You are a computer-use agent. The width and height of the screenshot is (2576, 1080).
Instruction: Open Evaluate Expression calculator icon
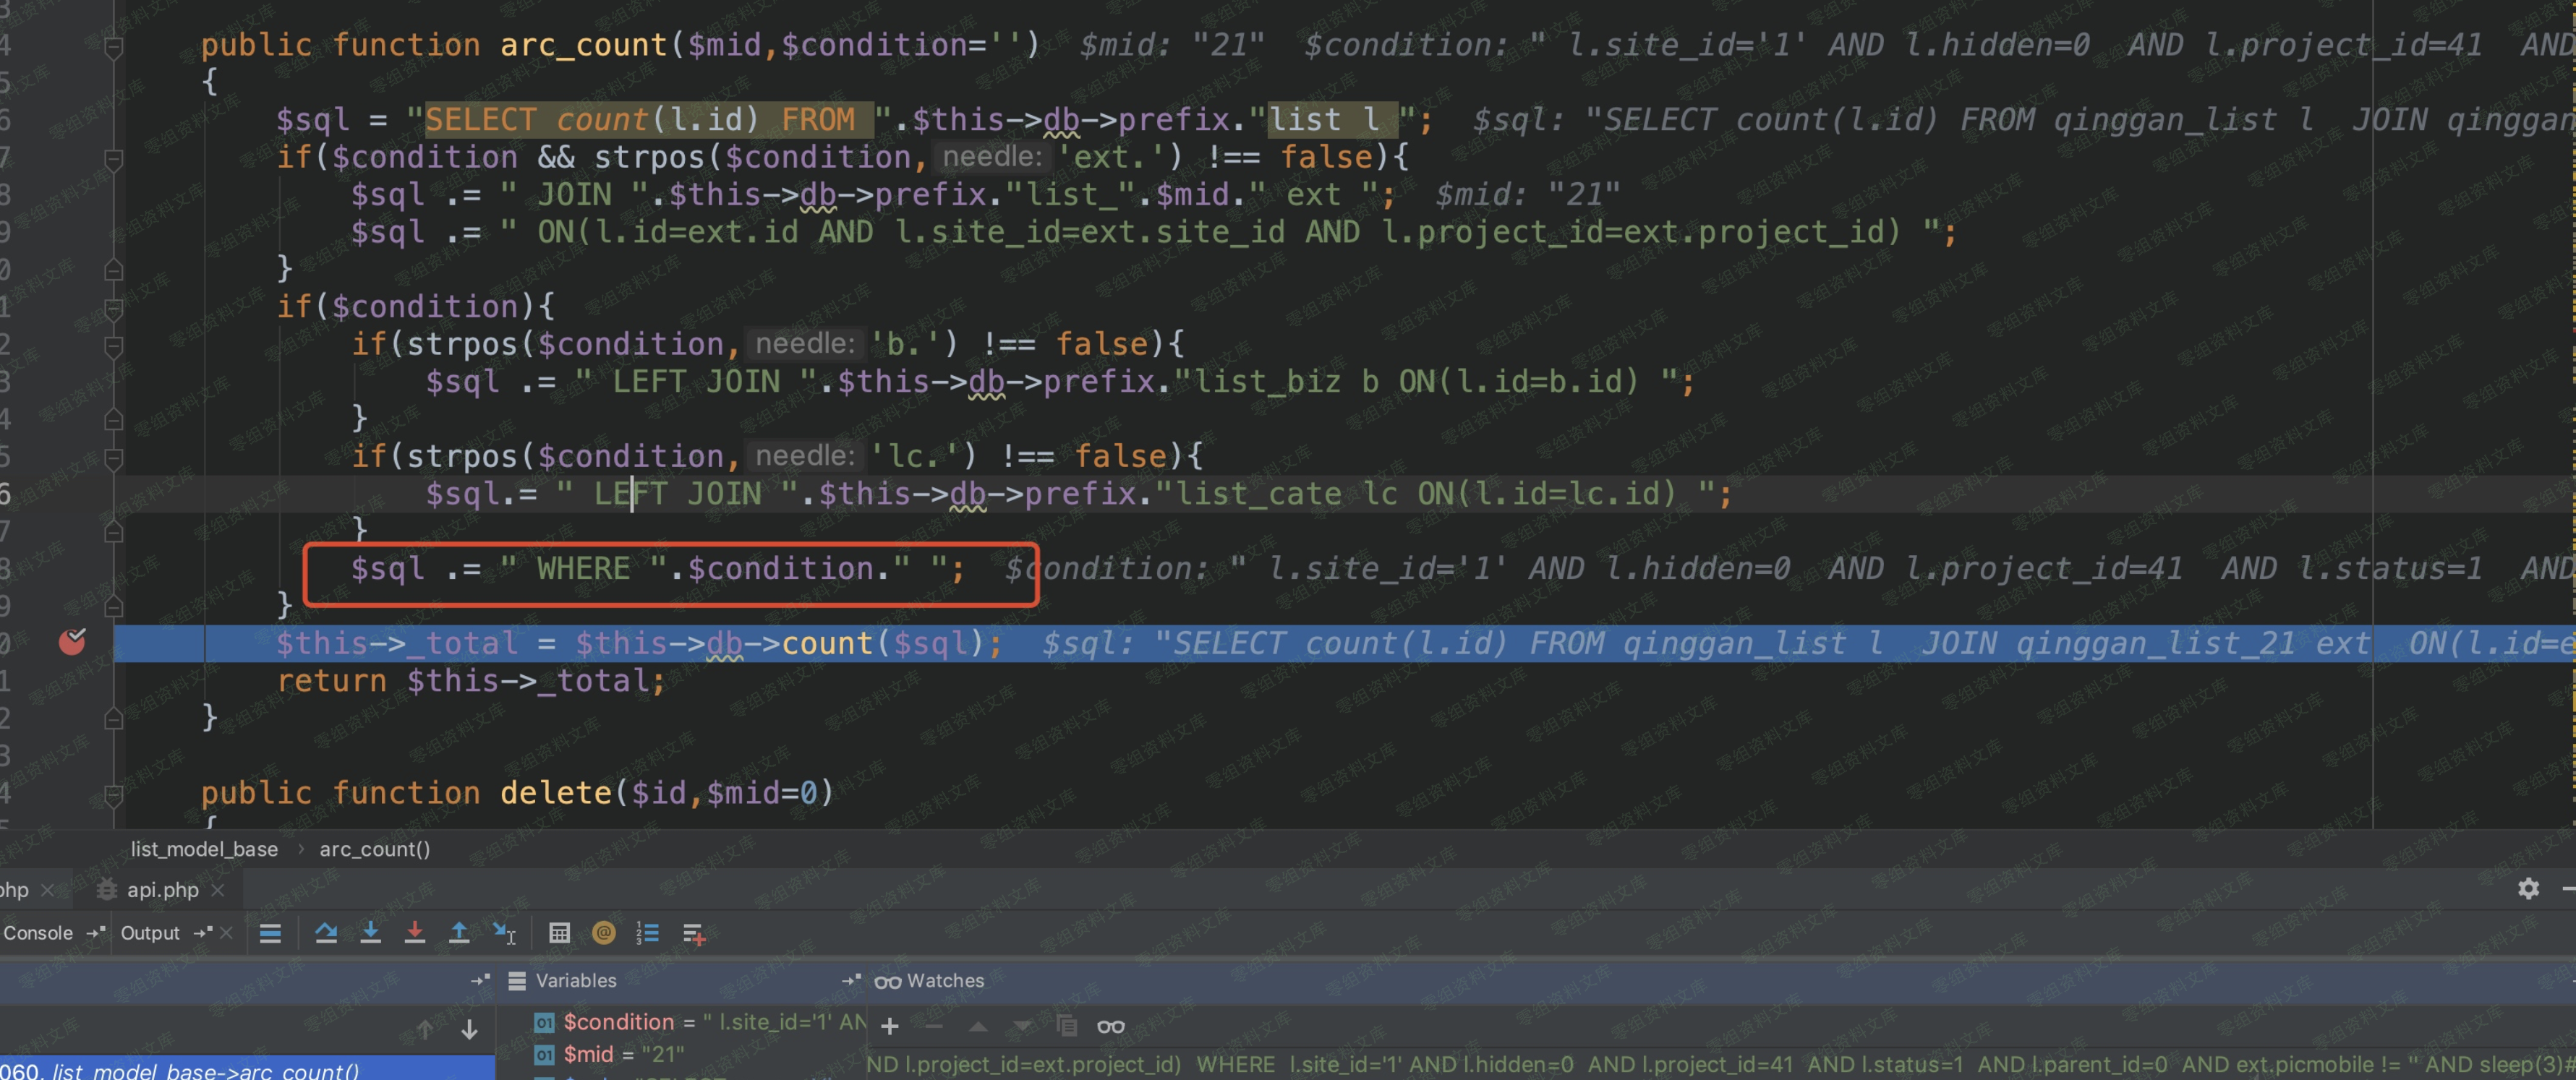pos(559,933)
